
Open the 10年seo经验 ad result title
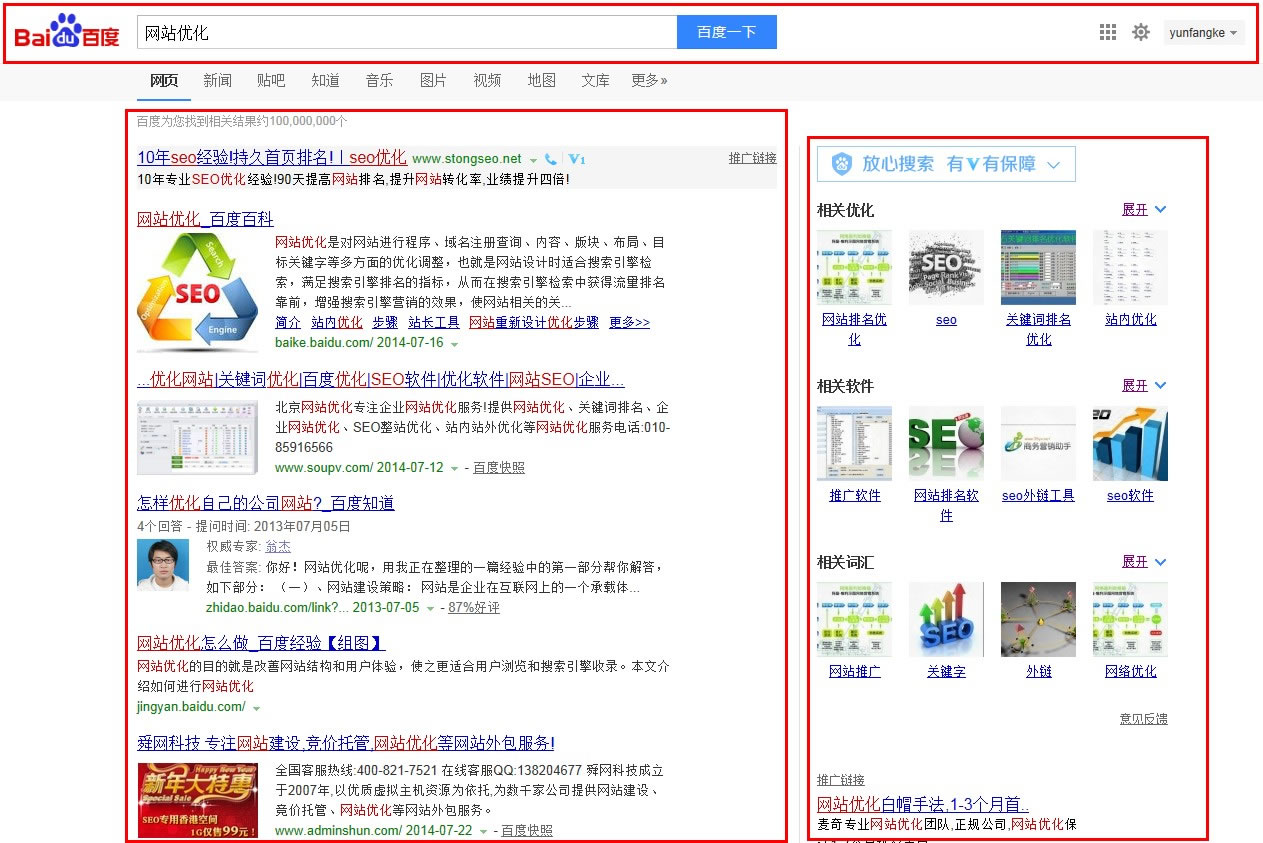click(x=272, y=157)
